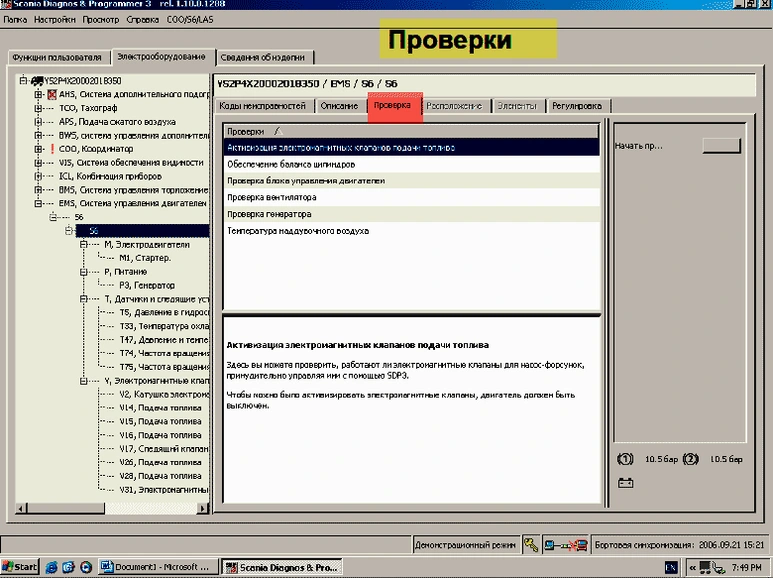The image size is (773, 578).
Task: Click the battery icon in right panel
Action: click(626, 483)
